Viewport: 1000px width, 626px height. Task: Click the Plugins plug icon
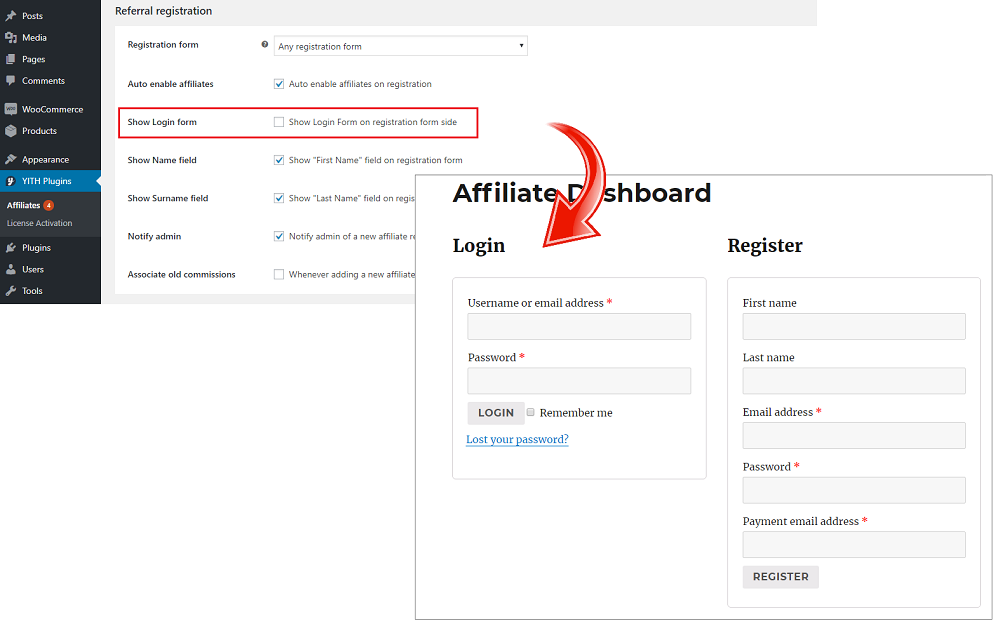coord(11,248)
